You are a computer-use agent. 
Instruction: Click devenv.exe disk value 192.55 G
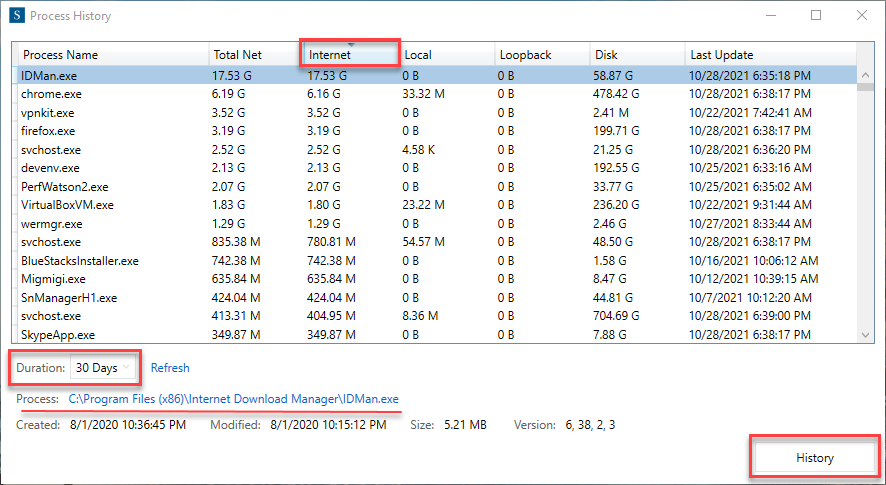616,168
